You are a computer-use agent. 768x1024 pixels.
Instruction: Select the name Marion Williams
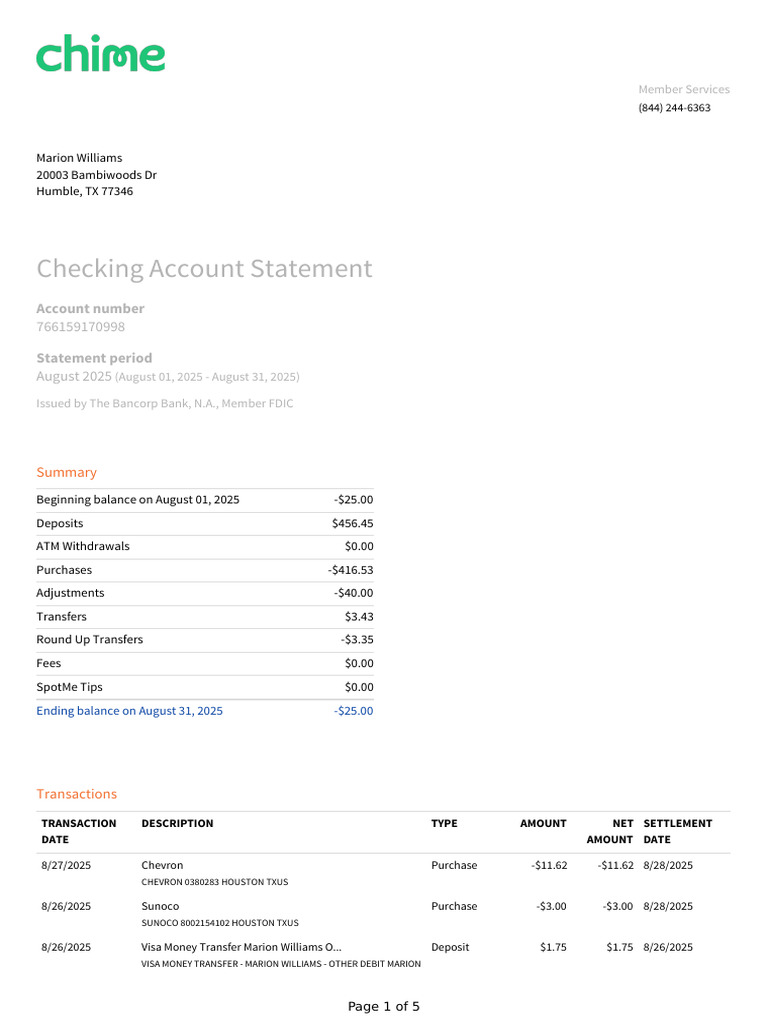pyautogui.click(x=79, y=158)
